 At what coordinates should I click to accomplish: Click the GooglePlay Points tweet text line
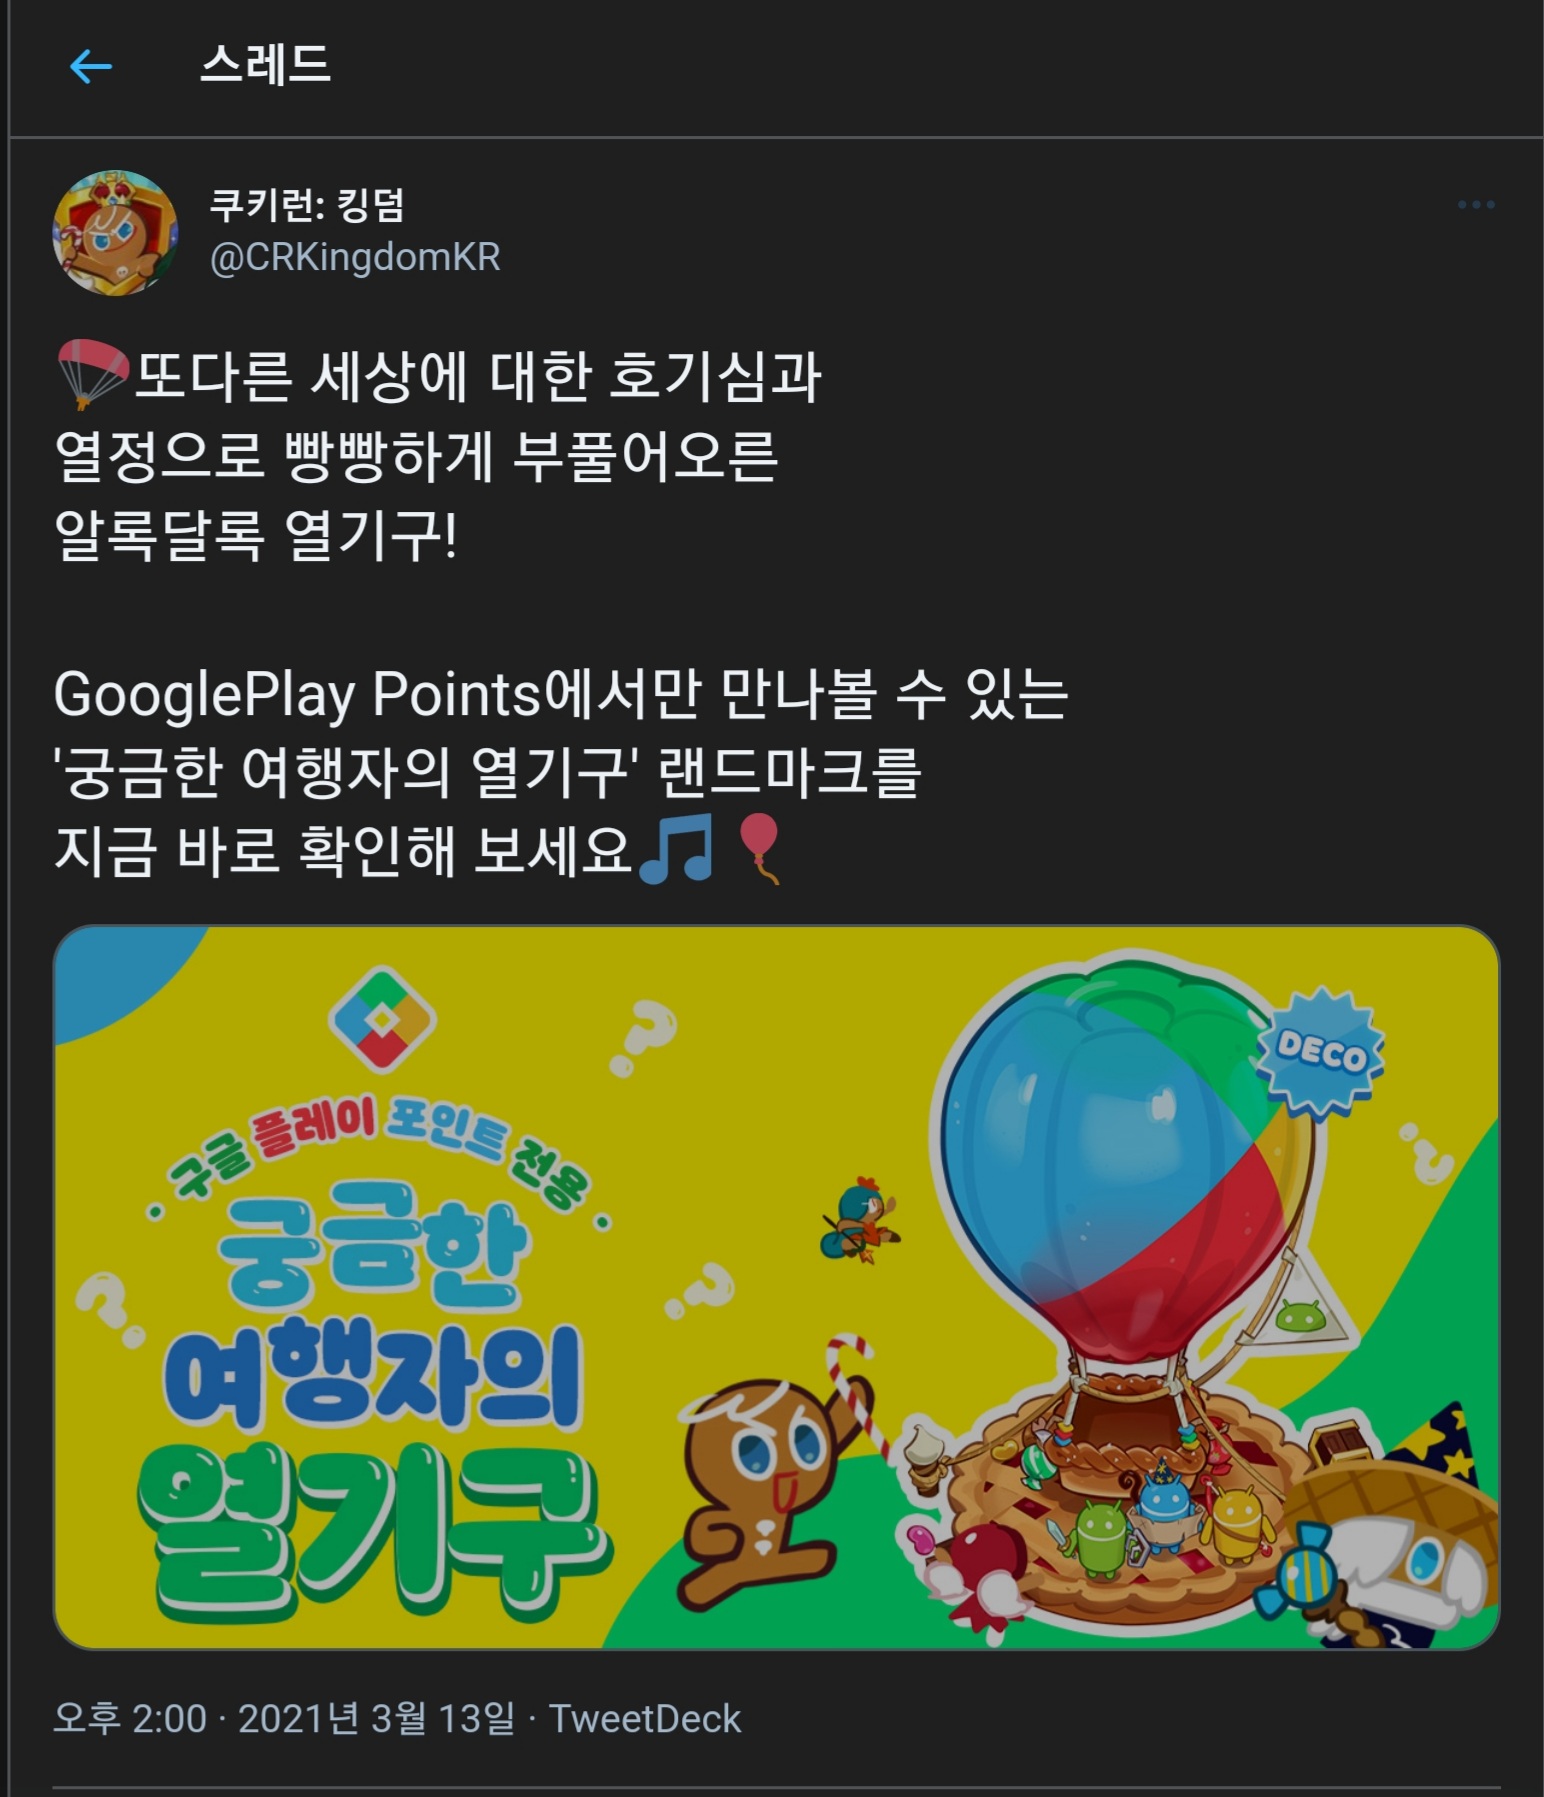click(561, 694)
